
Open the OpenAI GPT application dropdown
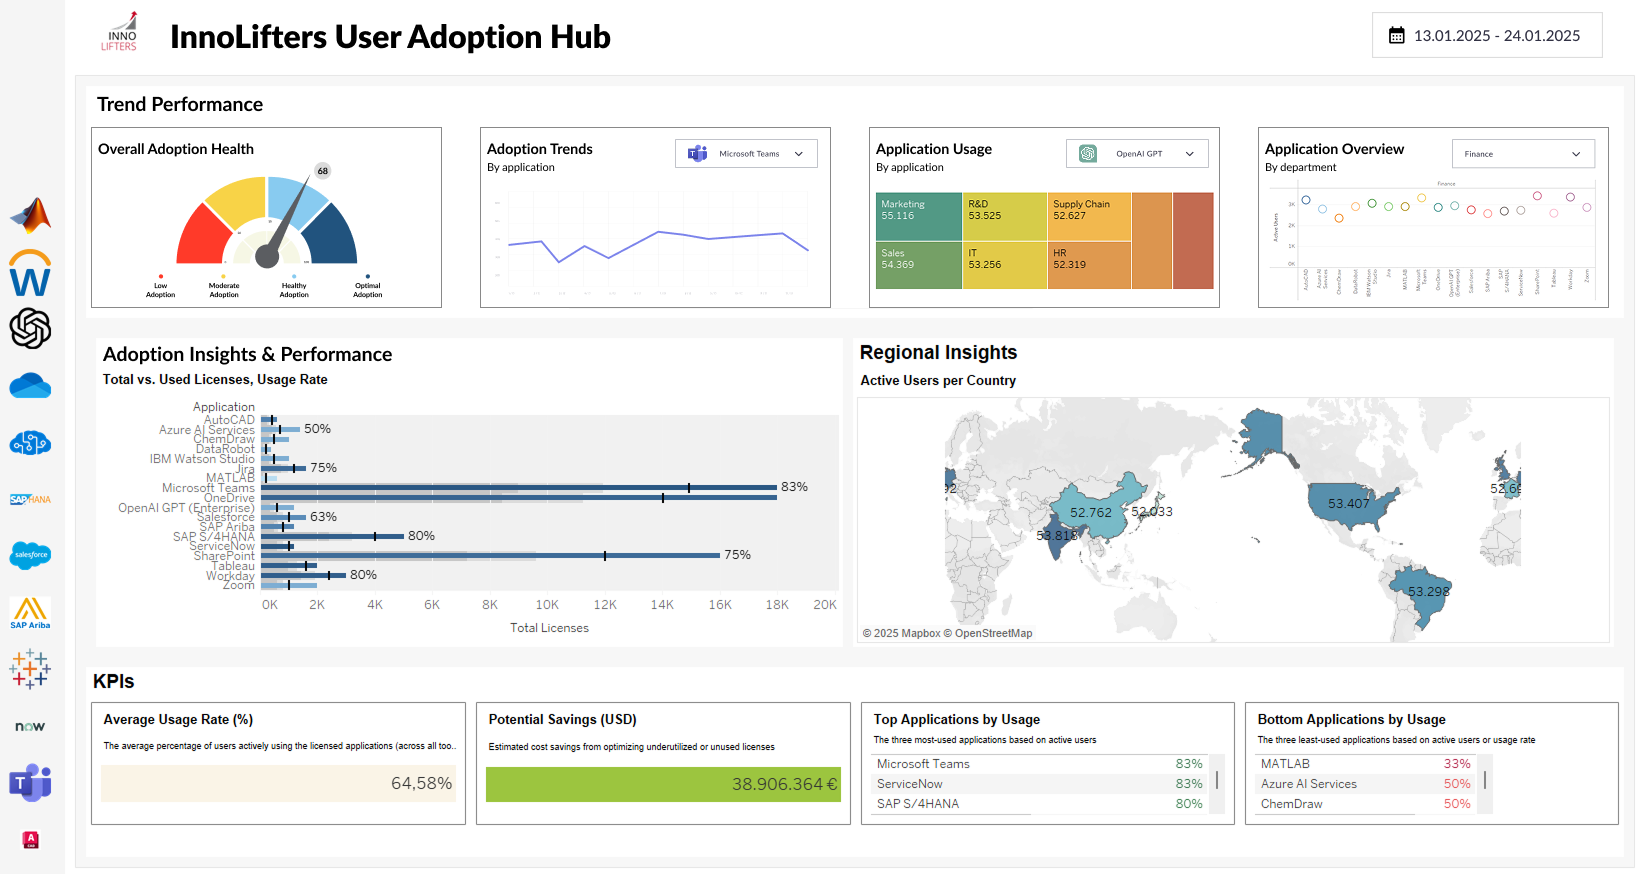[1137, 154]
